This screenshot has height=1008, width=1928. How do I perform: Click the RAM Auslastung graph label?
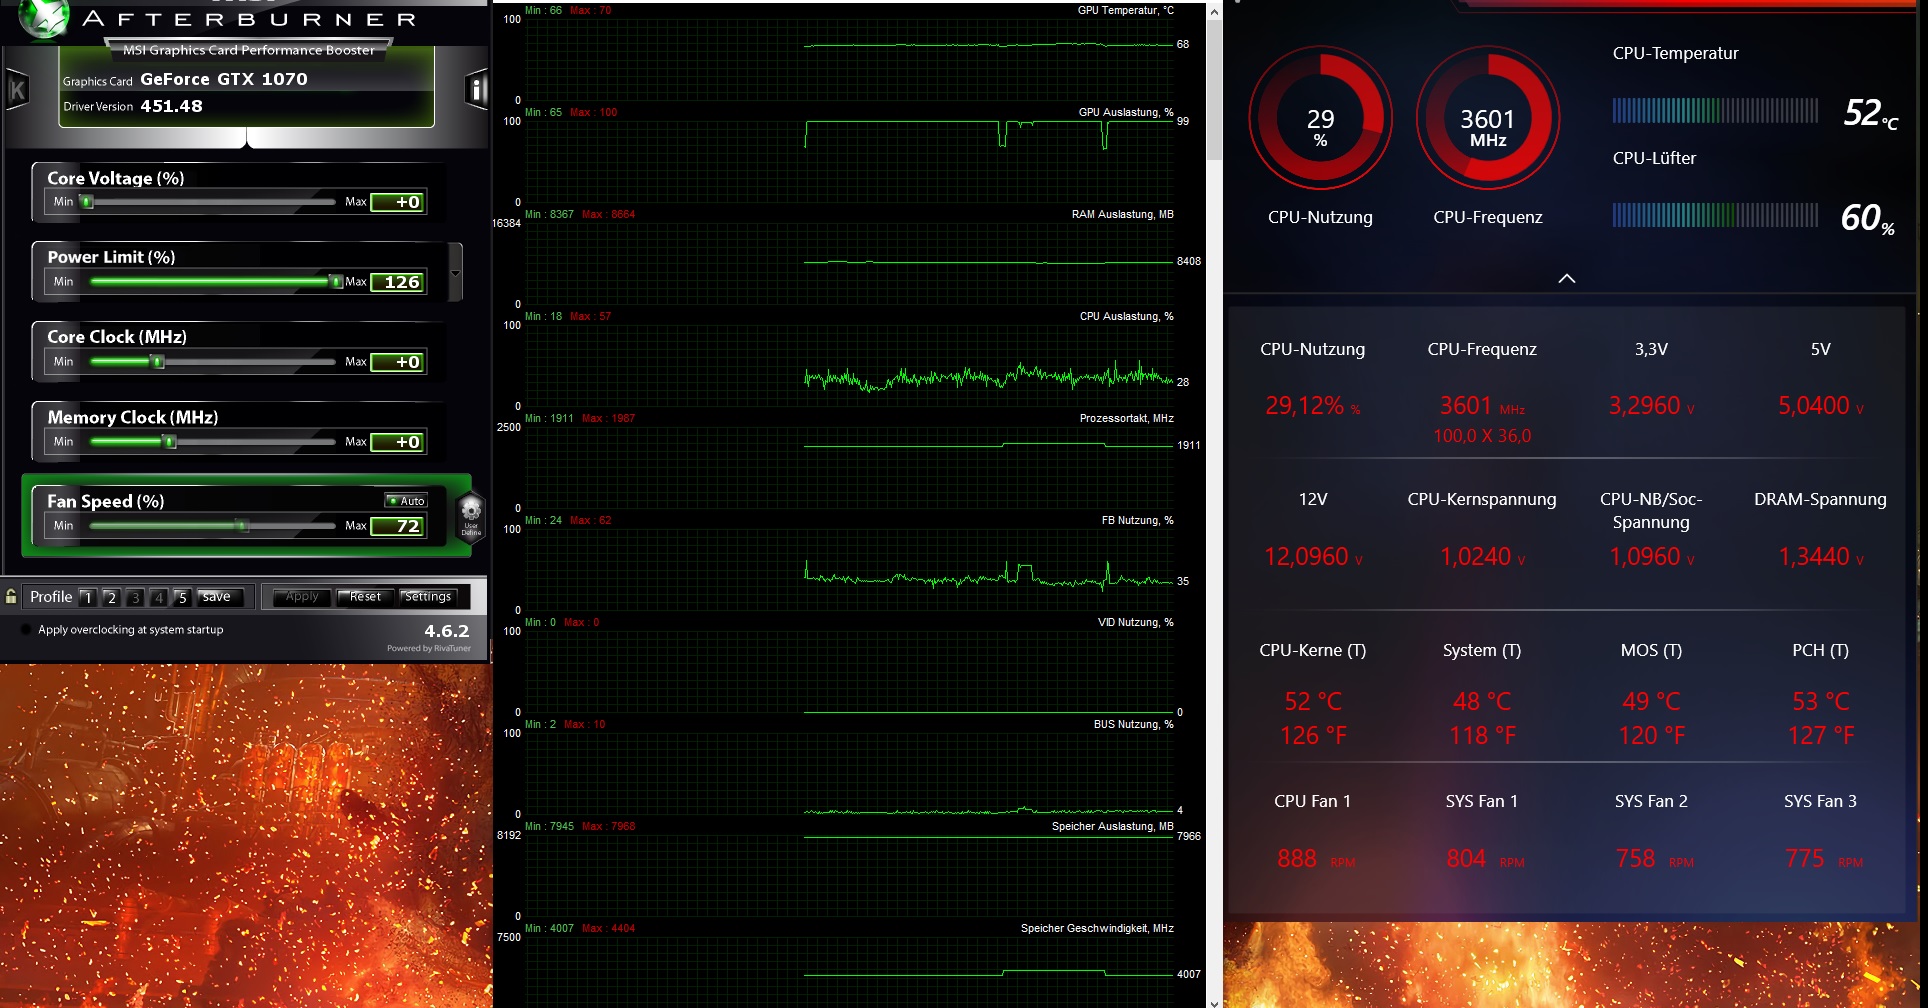1122,214
